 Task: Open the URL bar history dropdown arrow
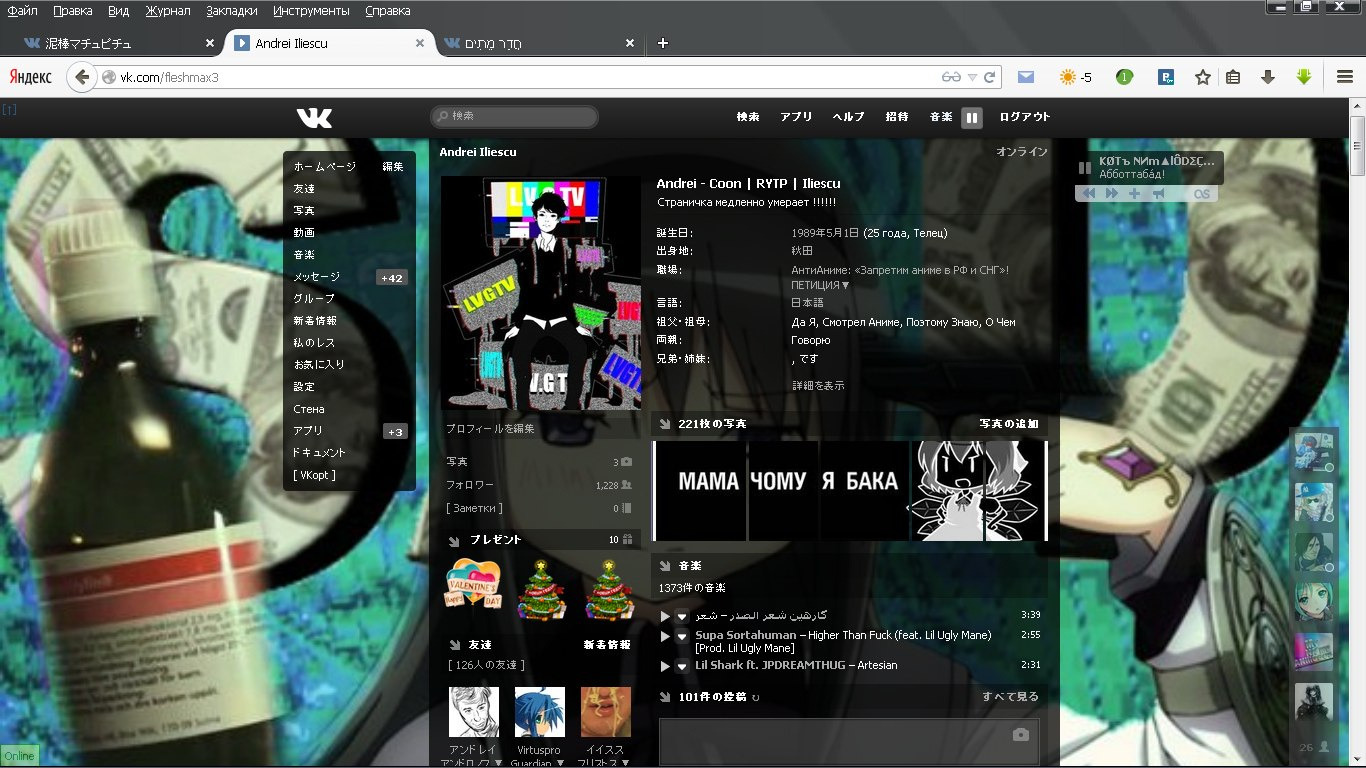coord(972,77)
